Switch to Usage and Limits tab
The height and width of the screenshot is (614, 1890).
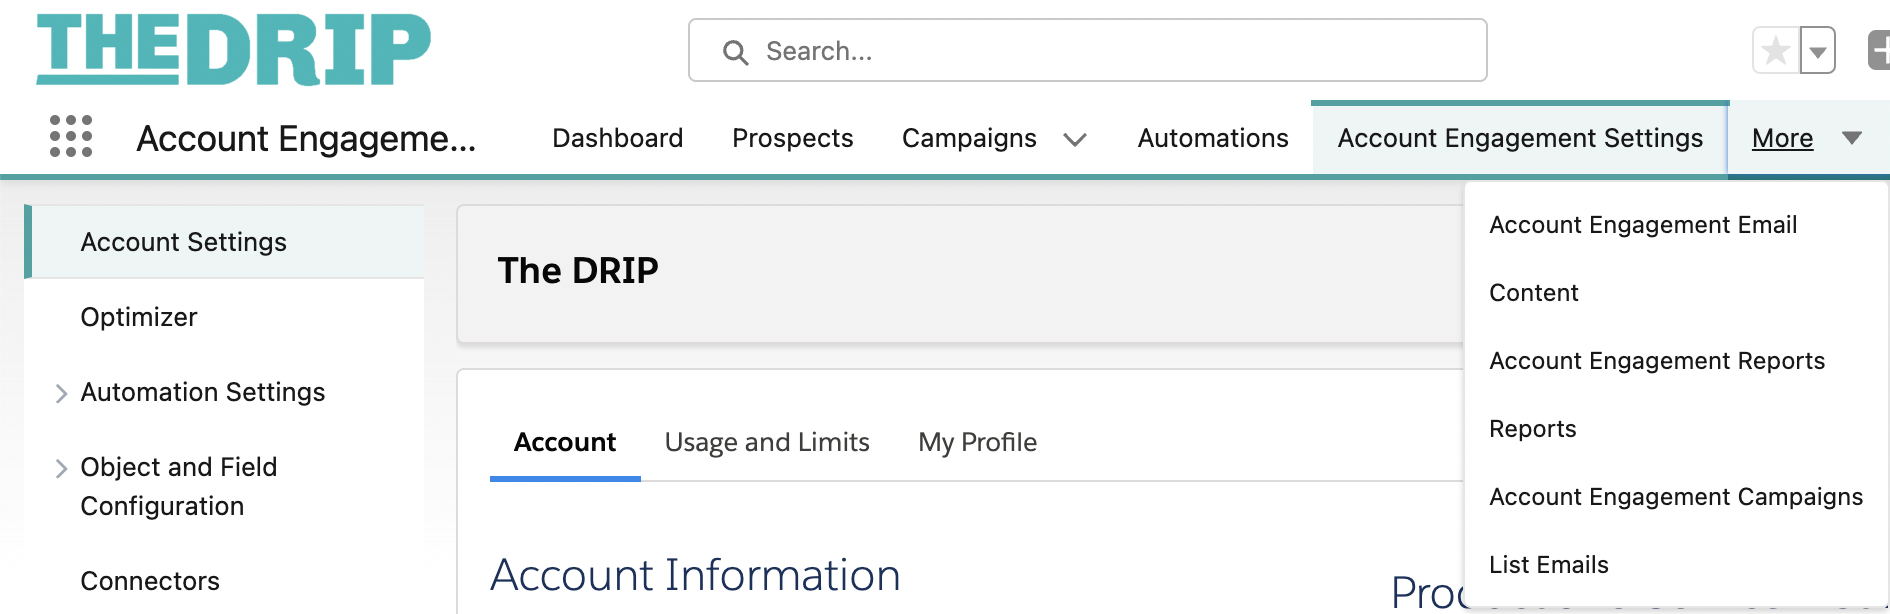coord(767,442)
